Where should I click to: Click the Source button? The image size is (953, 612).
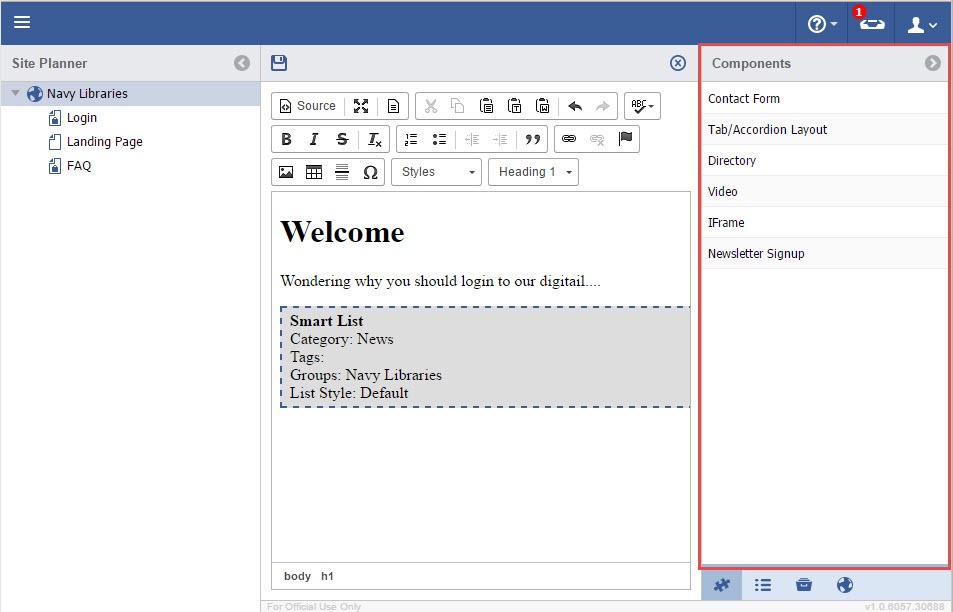tap(307, 106)
